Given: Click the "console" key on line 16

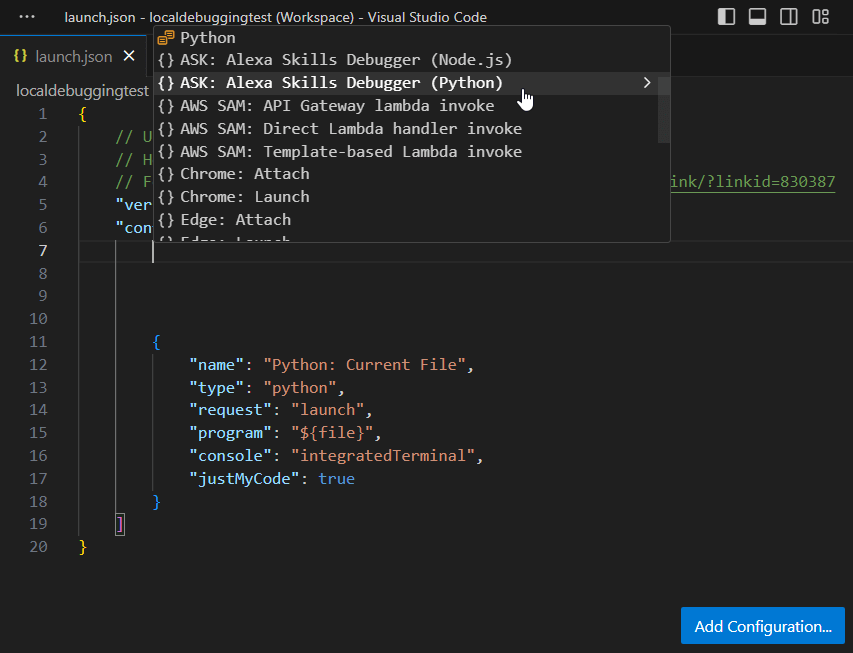Looking at the screenshot, I should coord(230,455).
